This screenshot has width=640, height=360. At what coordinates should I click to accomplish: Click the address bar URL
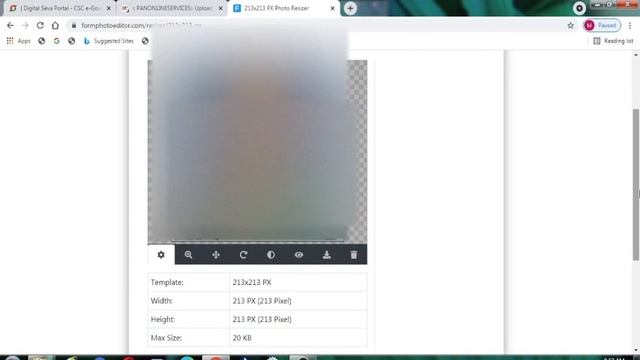pos(141,25)
